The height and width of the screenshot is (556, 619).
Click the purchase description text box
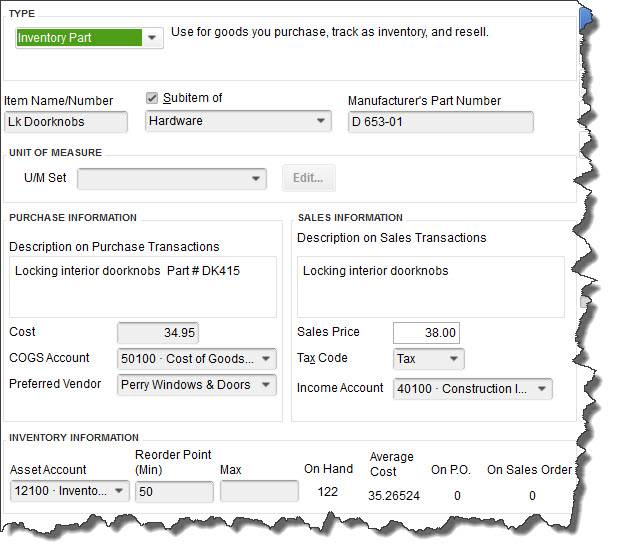tap(142, 286)
